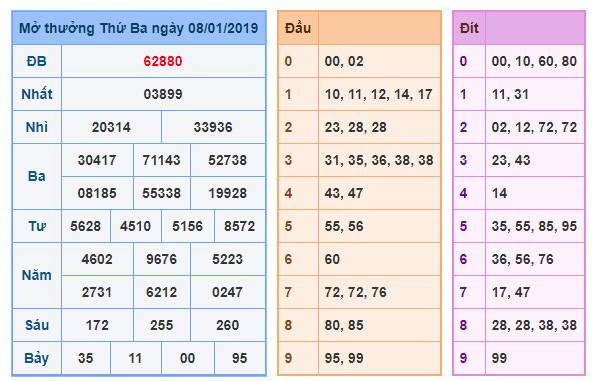Viewport: 596px width, 381px height.
Task: Select Nhì prize number 20314
Action: pos(111,127)
